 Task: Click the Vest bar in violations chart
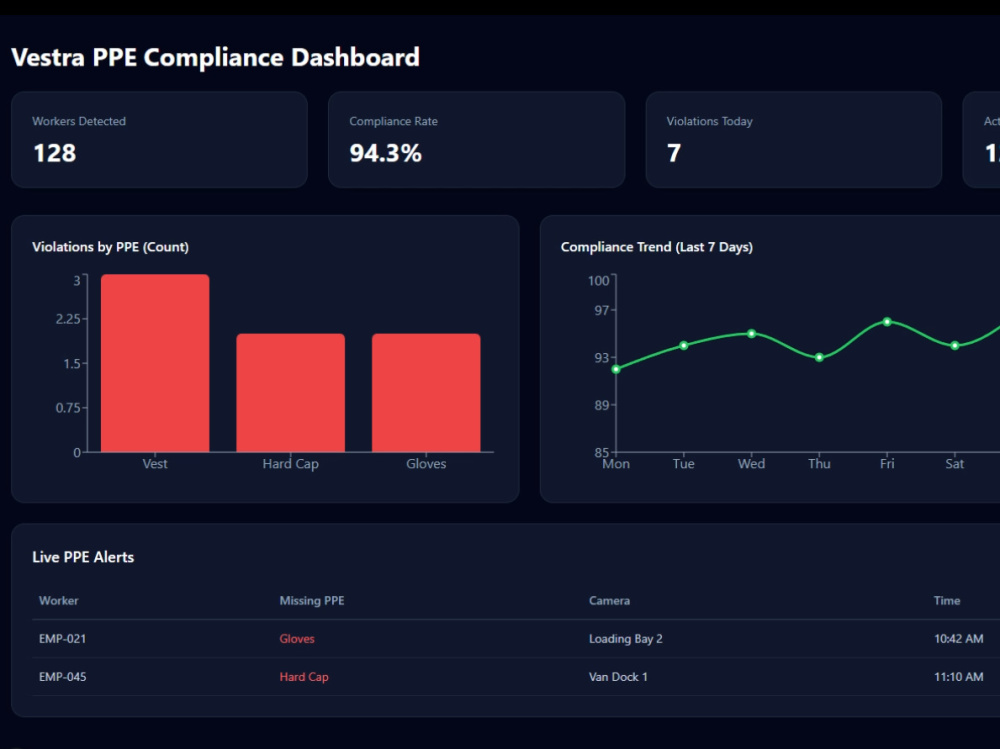pos(155,363)
